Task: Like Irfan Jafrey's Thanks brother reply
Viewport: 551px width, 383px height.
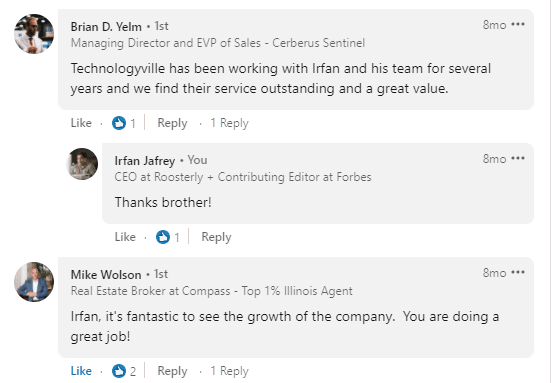Action: (x=125, y=237)
